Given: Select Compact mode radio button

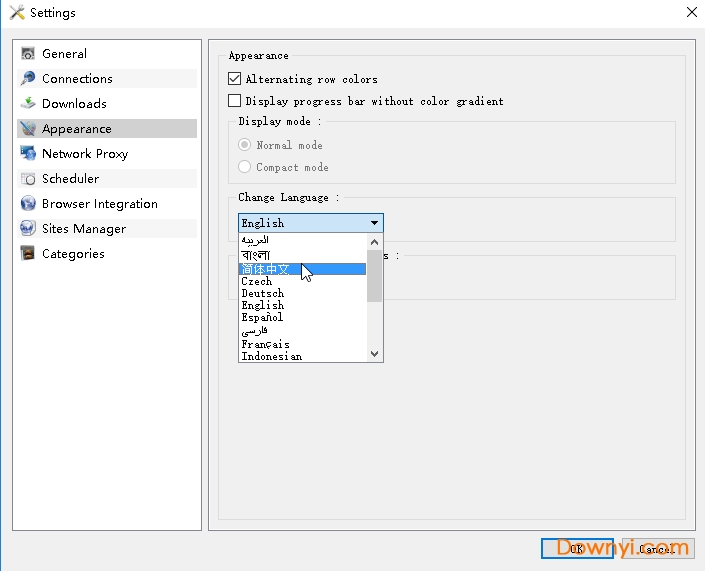Looking at the screenshot, I should click(245, 167).
